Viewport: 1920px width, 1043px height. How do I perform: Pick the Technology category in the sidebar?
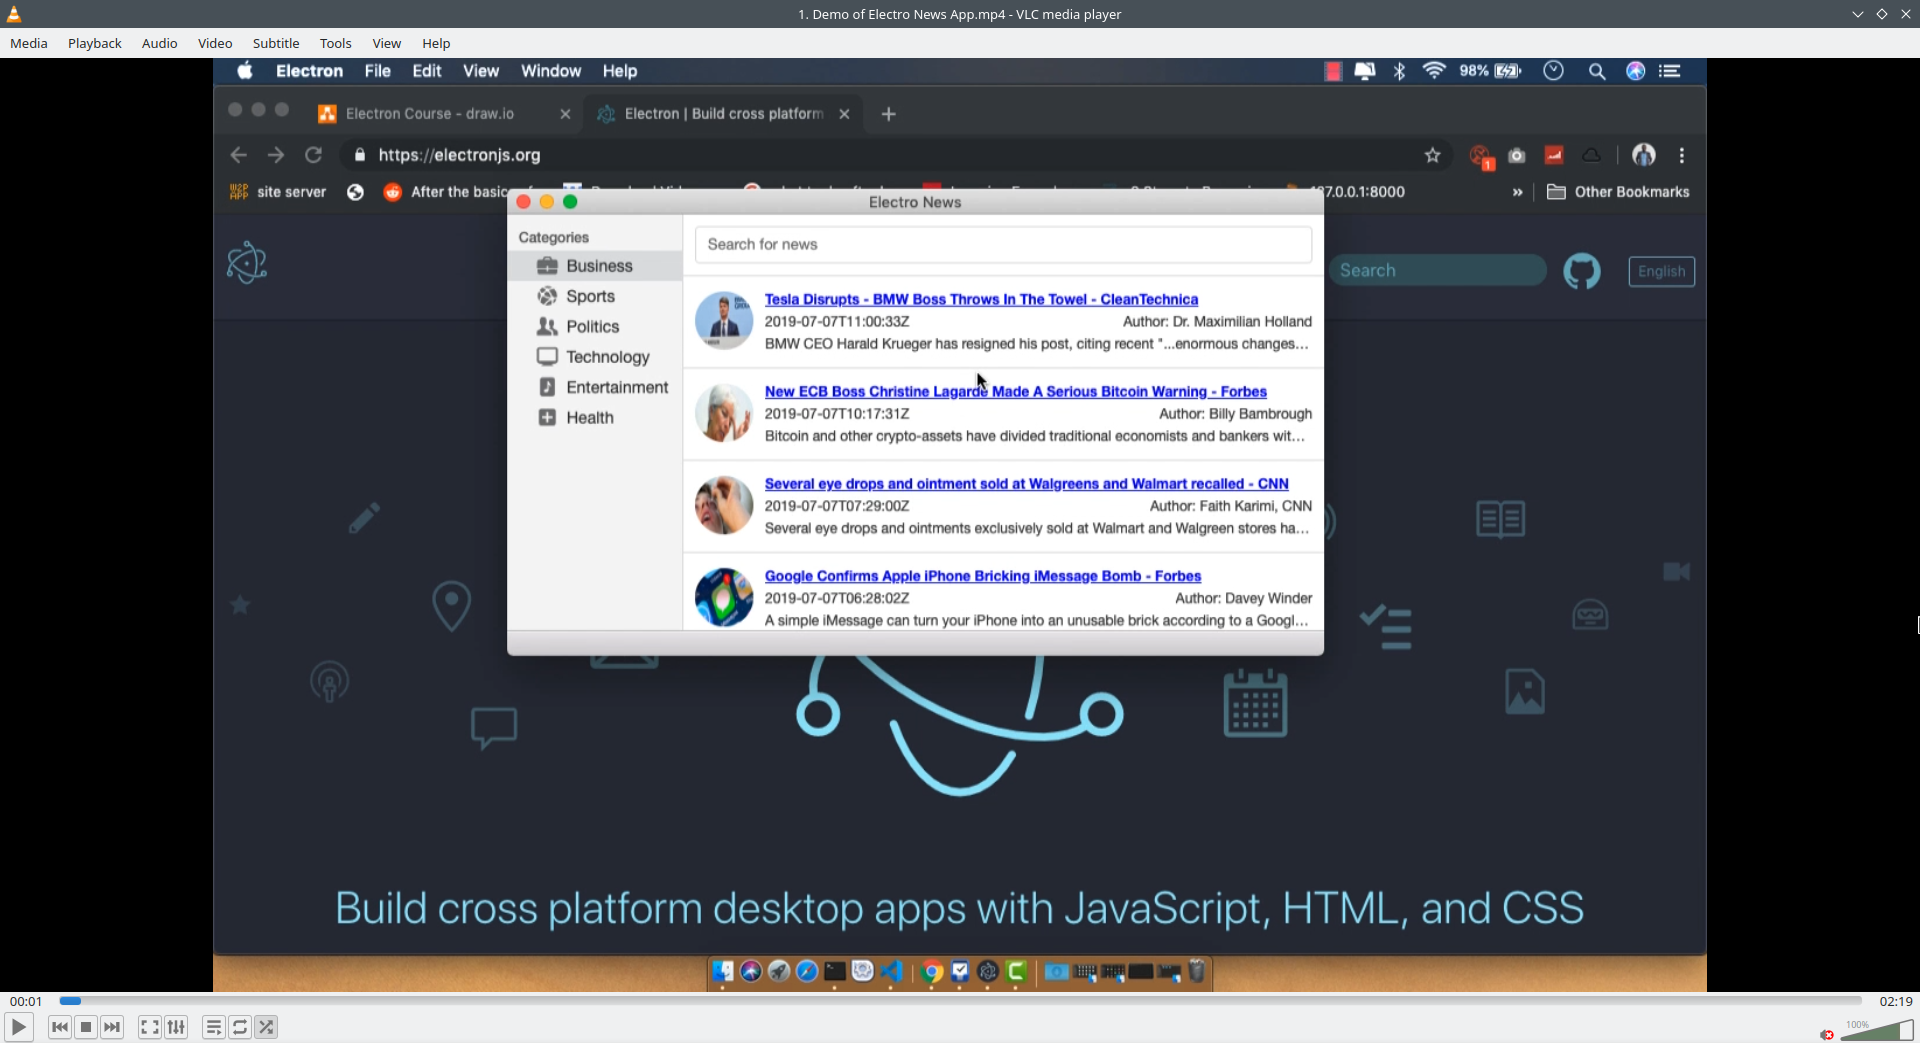click(x=595, y=357)
